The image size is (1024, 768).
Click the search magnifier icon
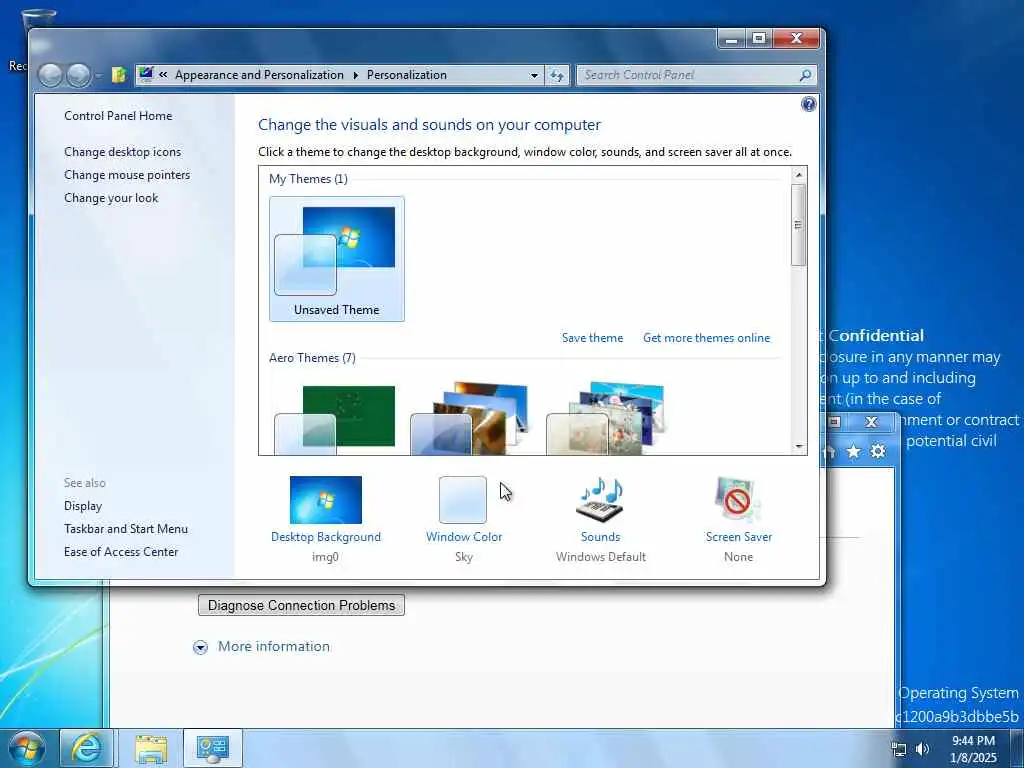[x=805, y=75]
